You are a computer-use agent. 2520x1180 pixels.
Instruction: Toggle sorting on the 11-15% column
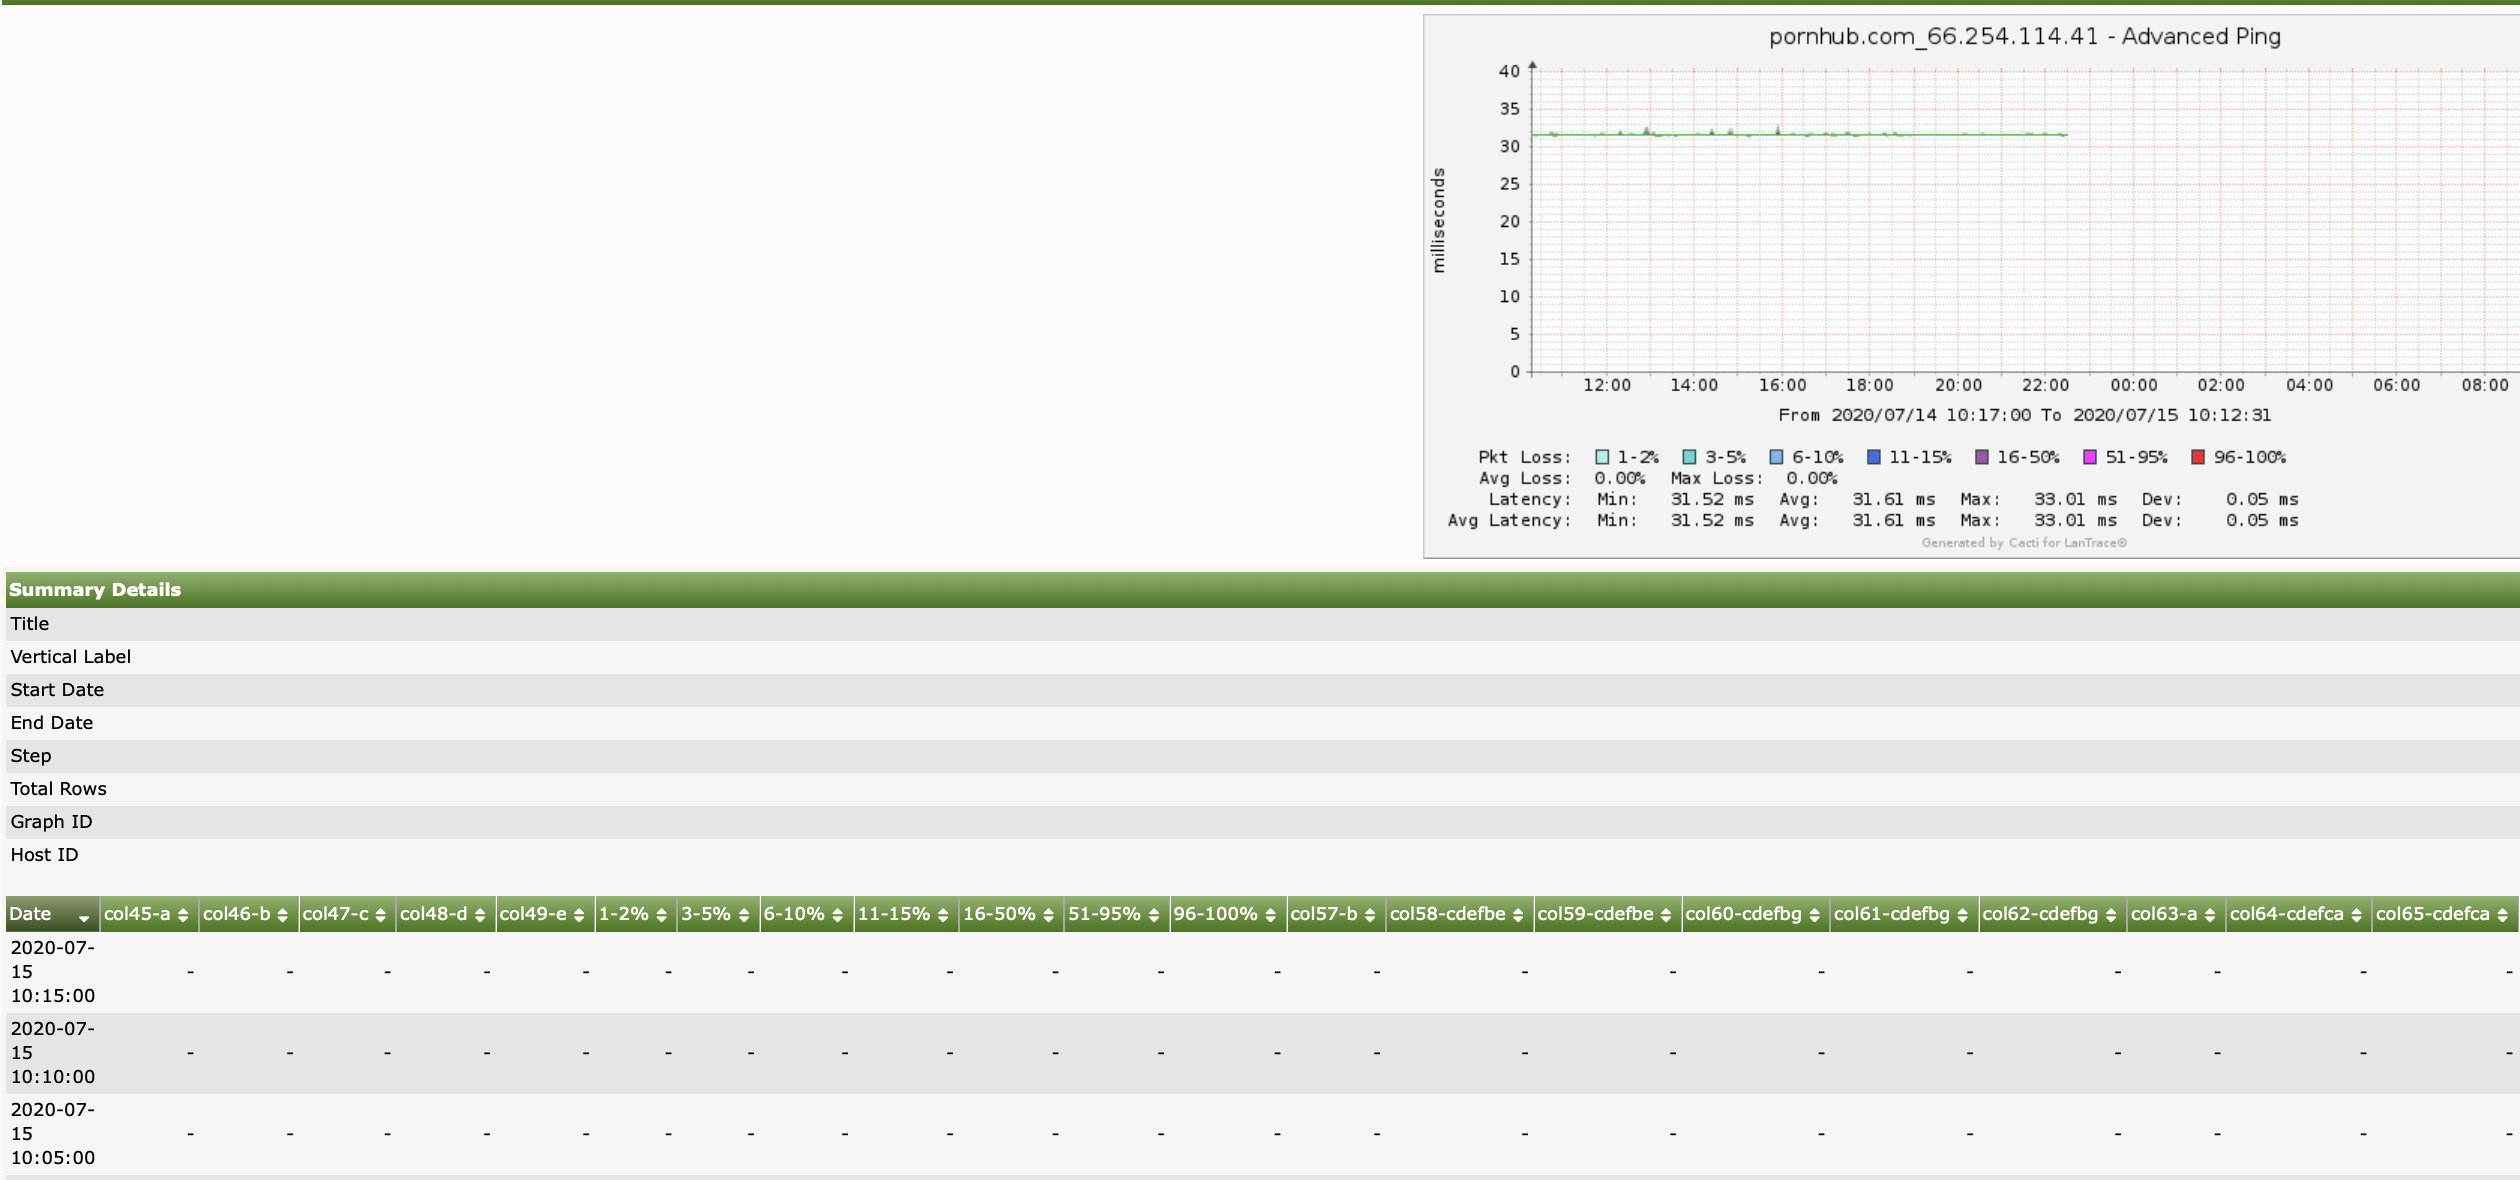click(944, 913)
